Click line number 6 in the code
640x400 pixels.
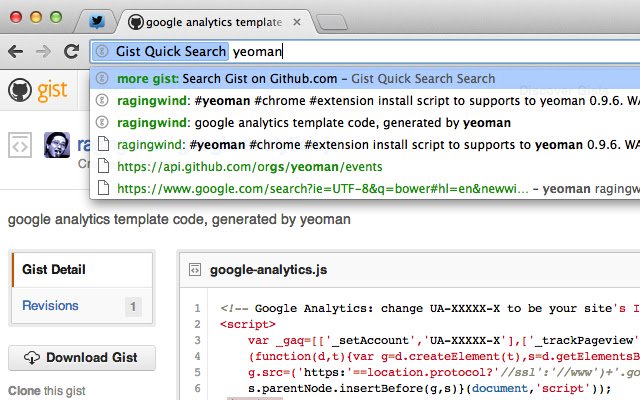[x=198, y=388]
